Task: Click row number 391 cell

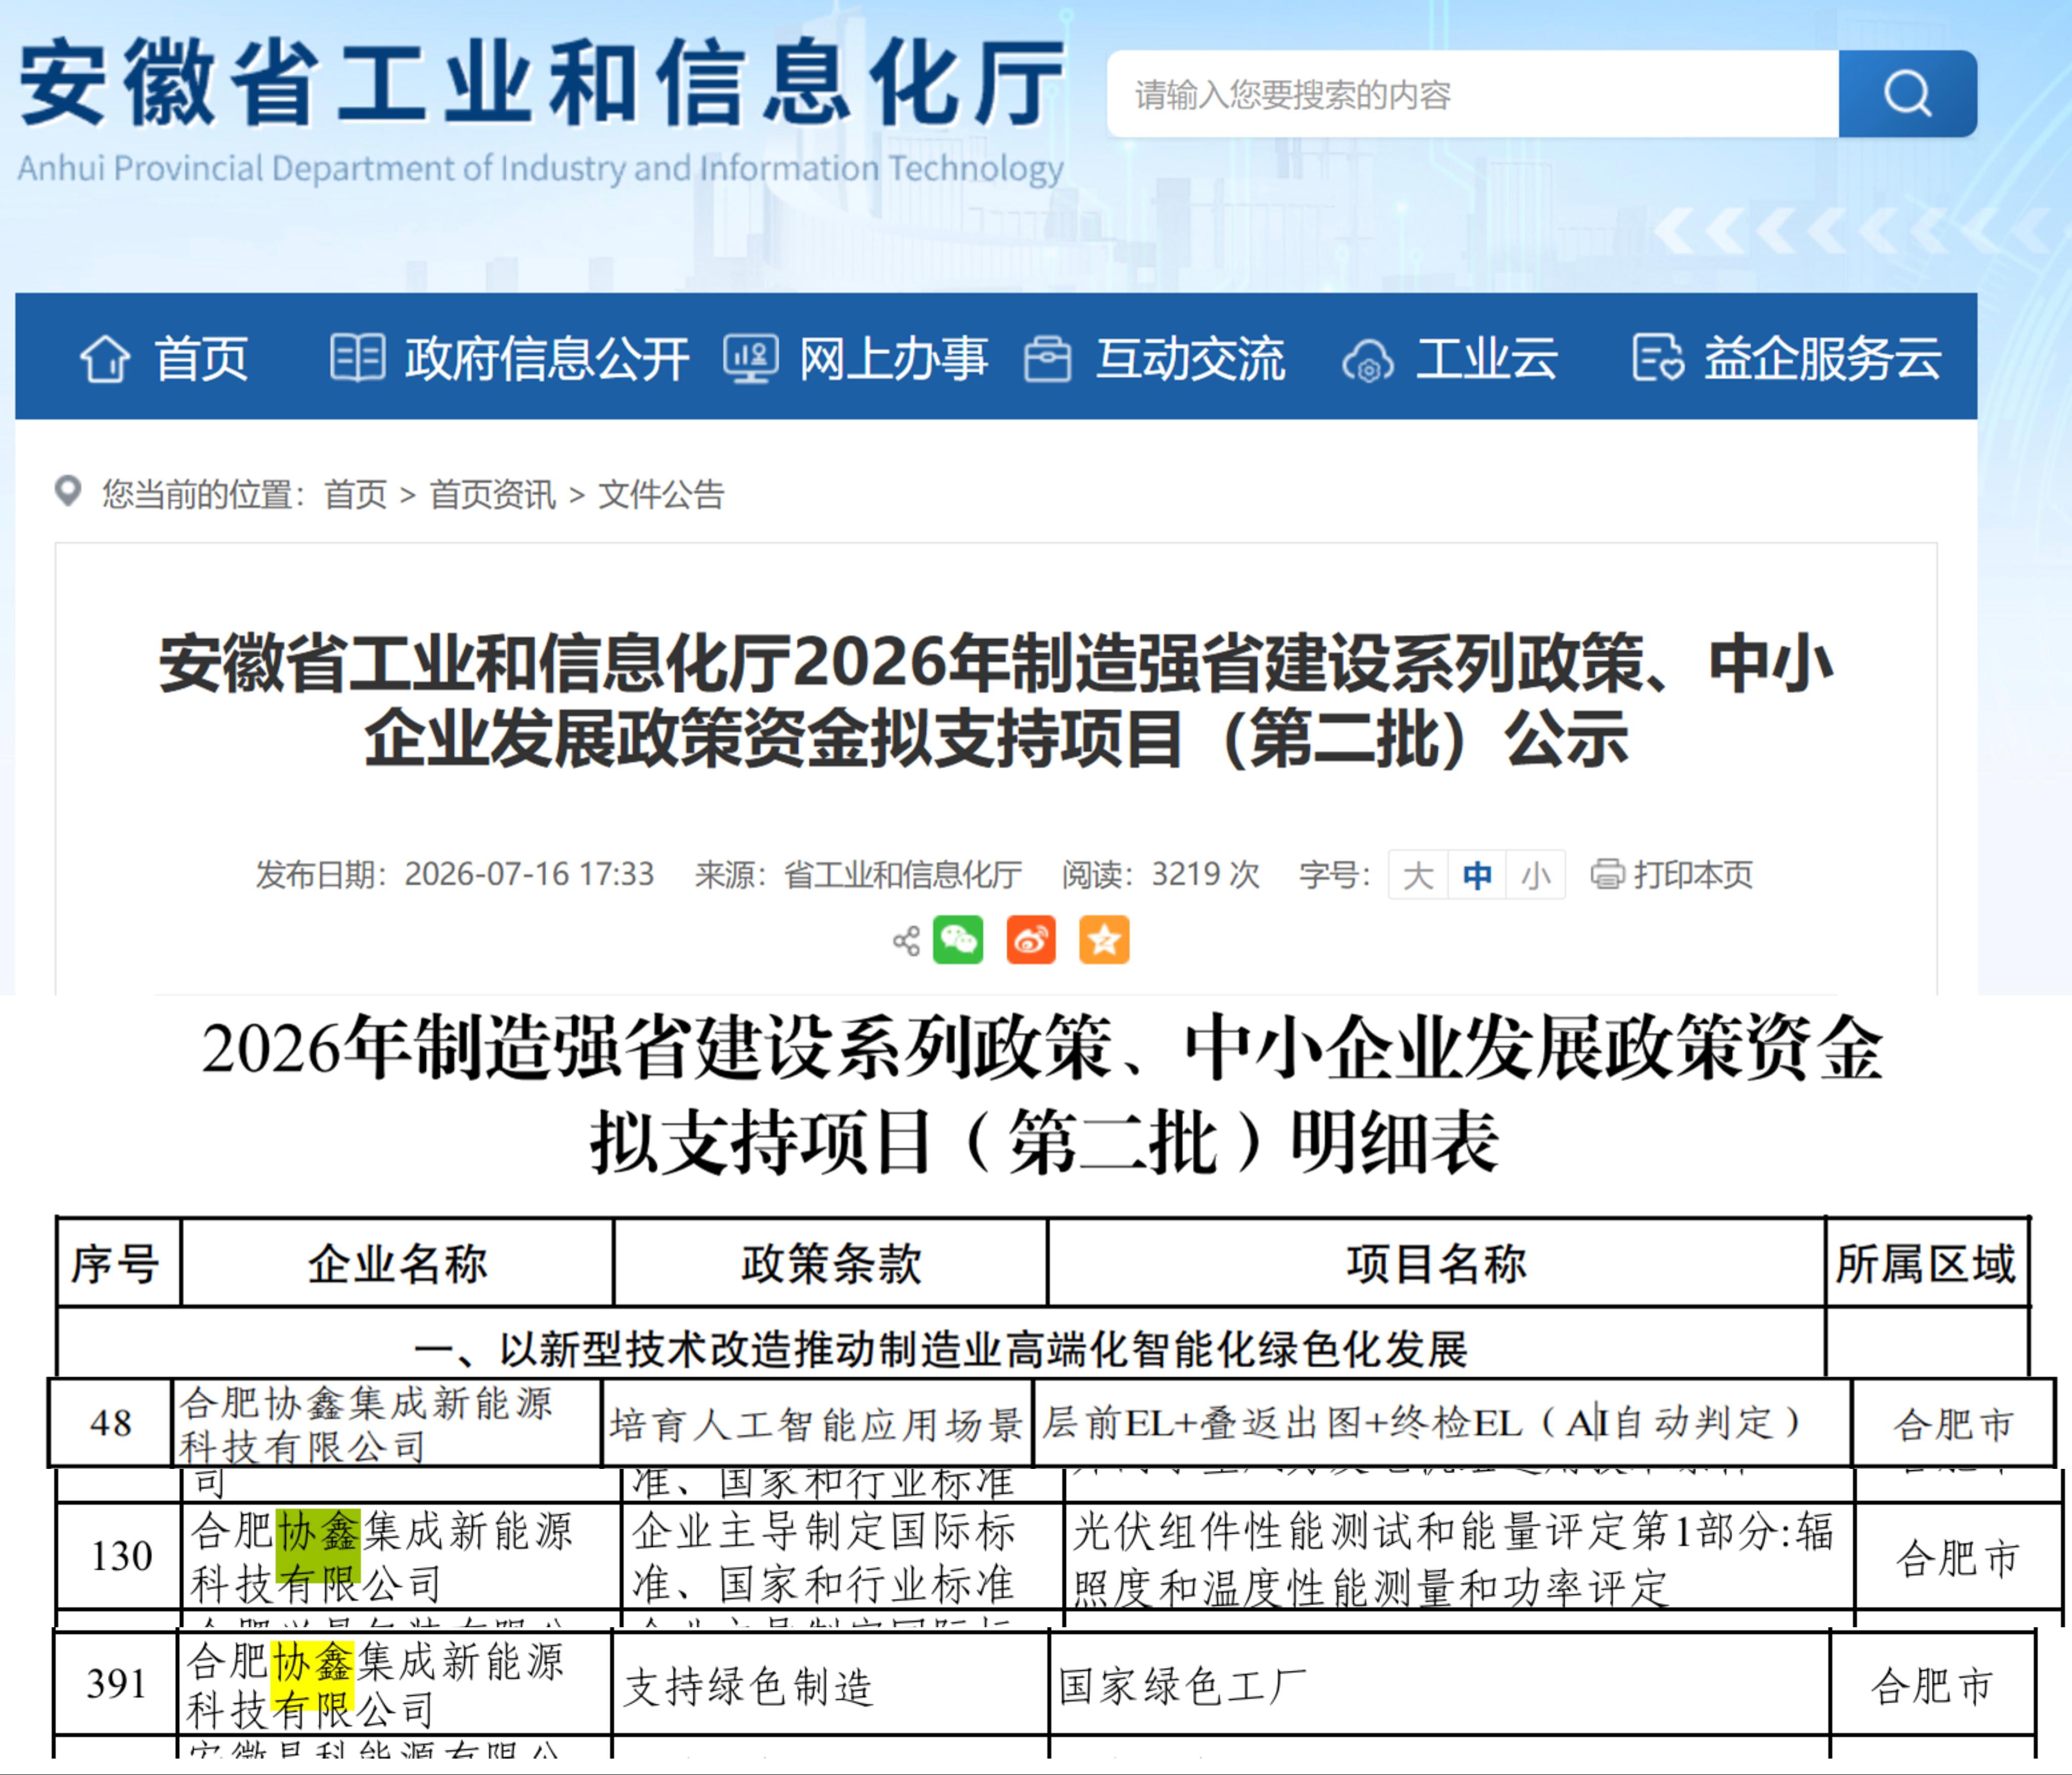Action: tap(116, 1684)
